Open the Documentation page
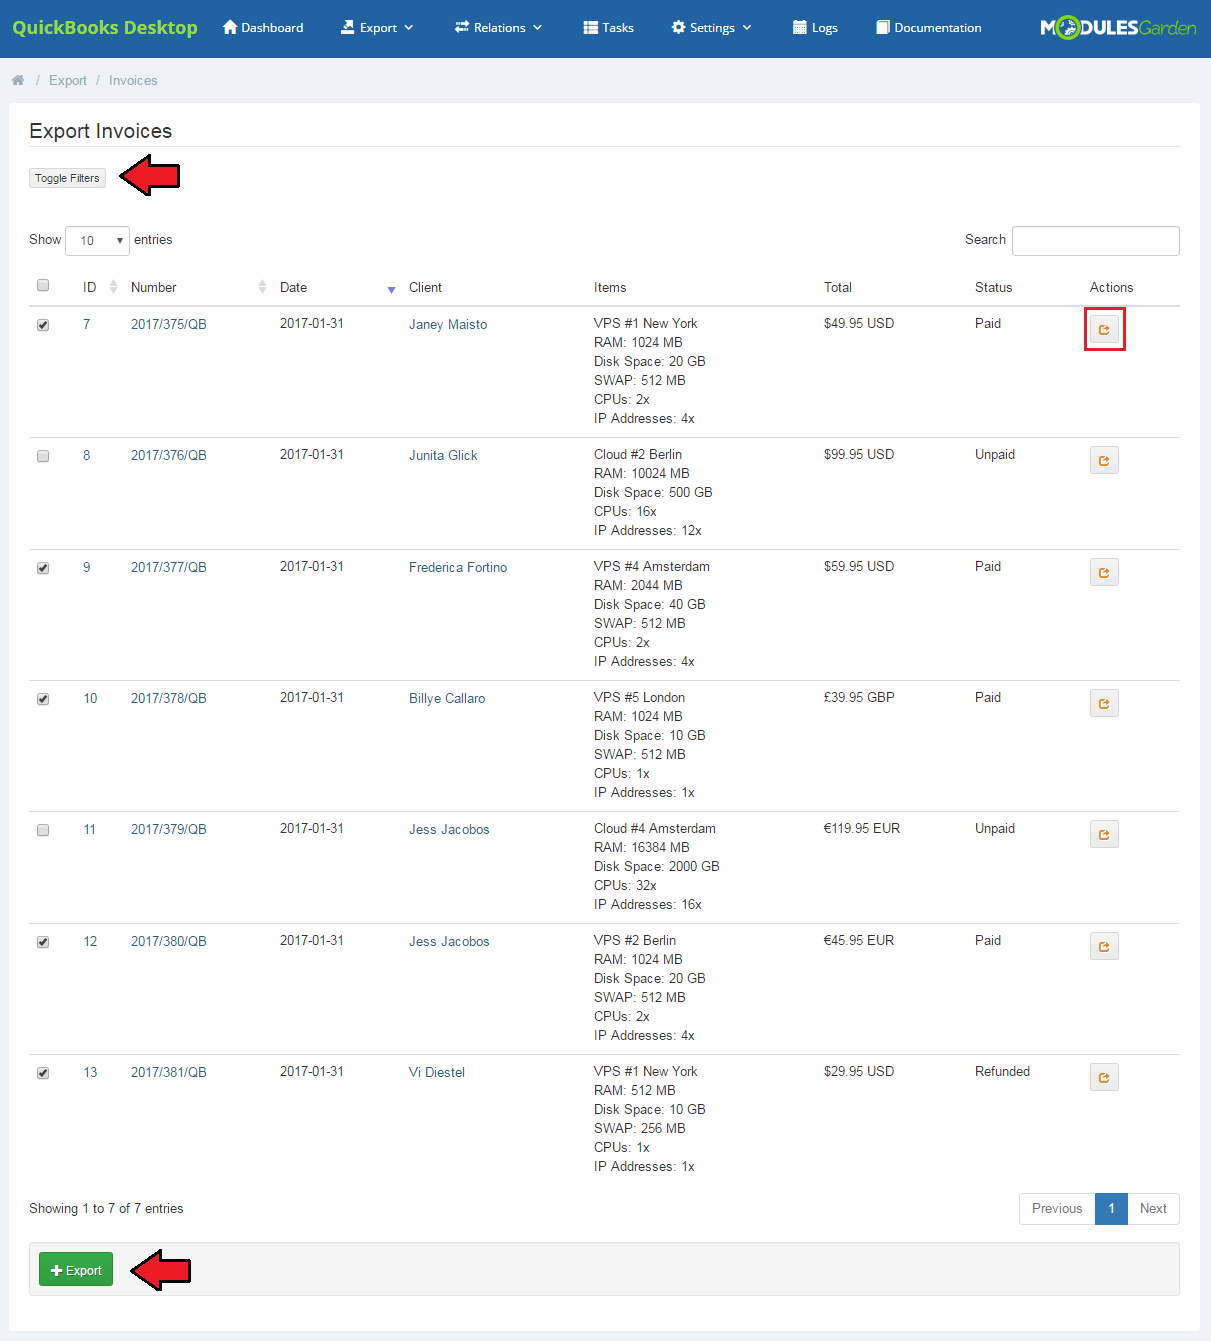Viewport: 1211px width, 1341px height. [x=929, y=28]
